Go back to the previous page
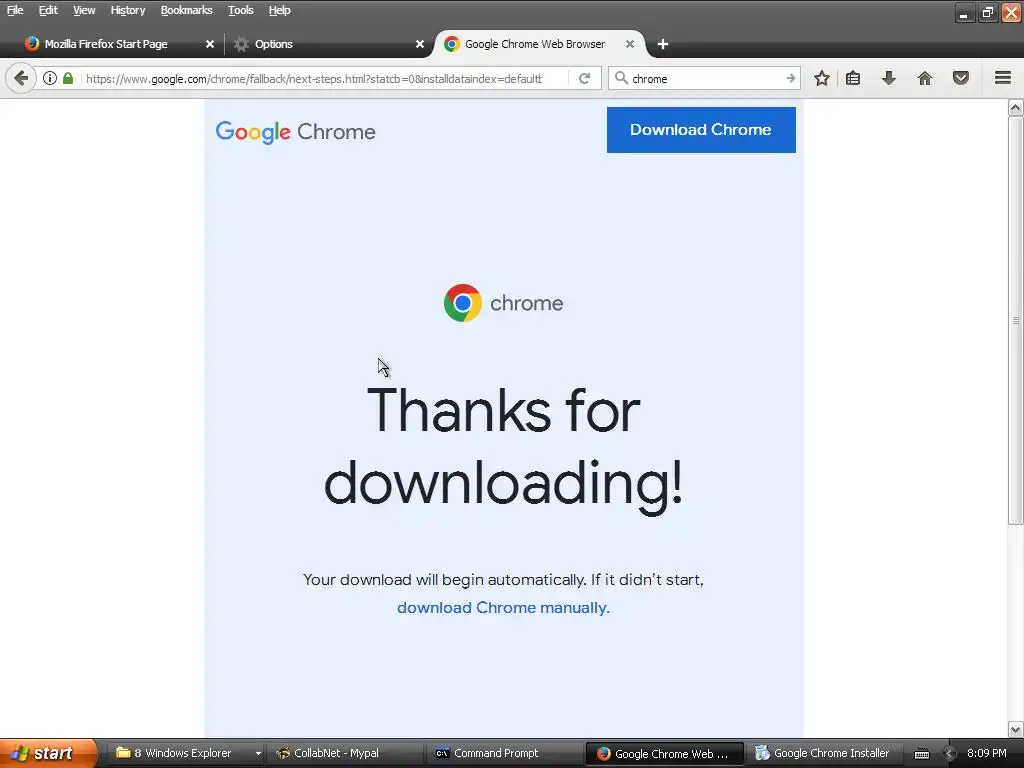1024x768 pixels. 21,78
